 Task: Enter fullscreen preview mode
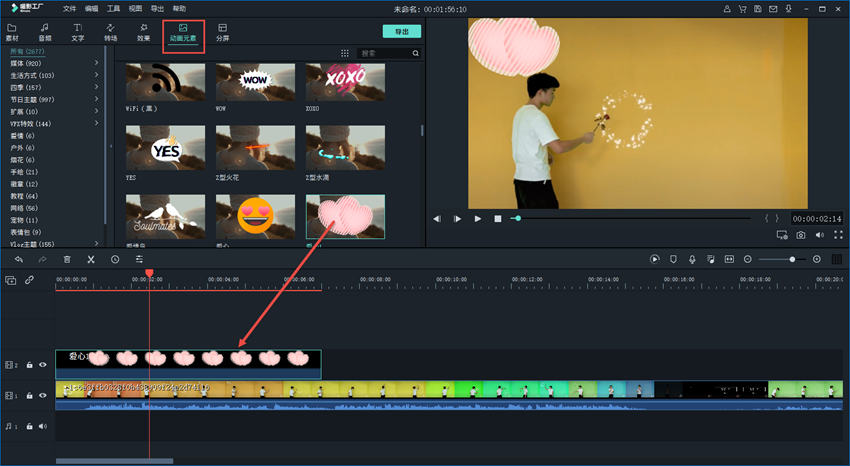pos(838,235)
